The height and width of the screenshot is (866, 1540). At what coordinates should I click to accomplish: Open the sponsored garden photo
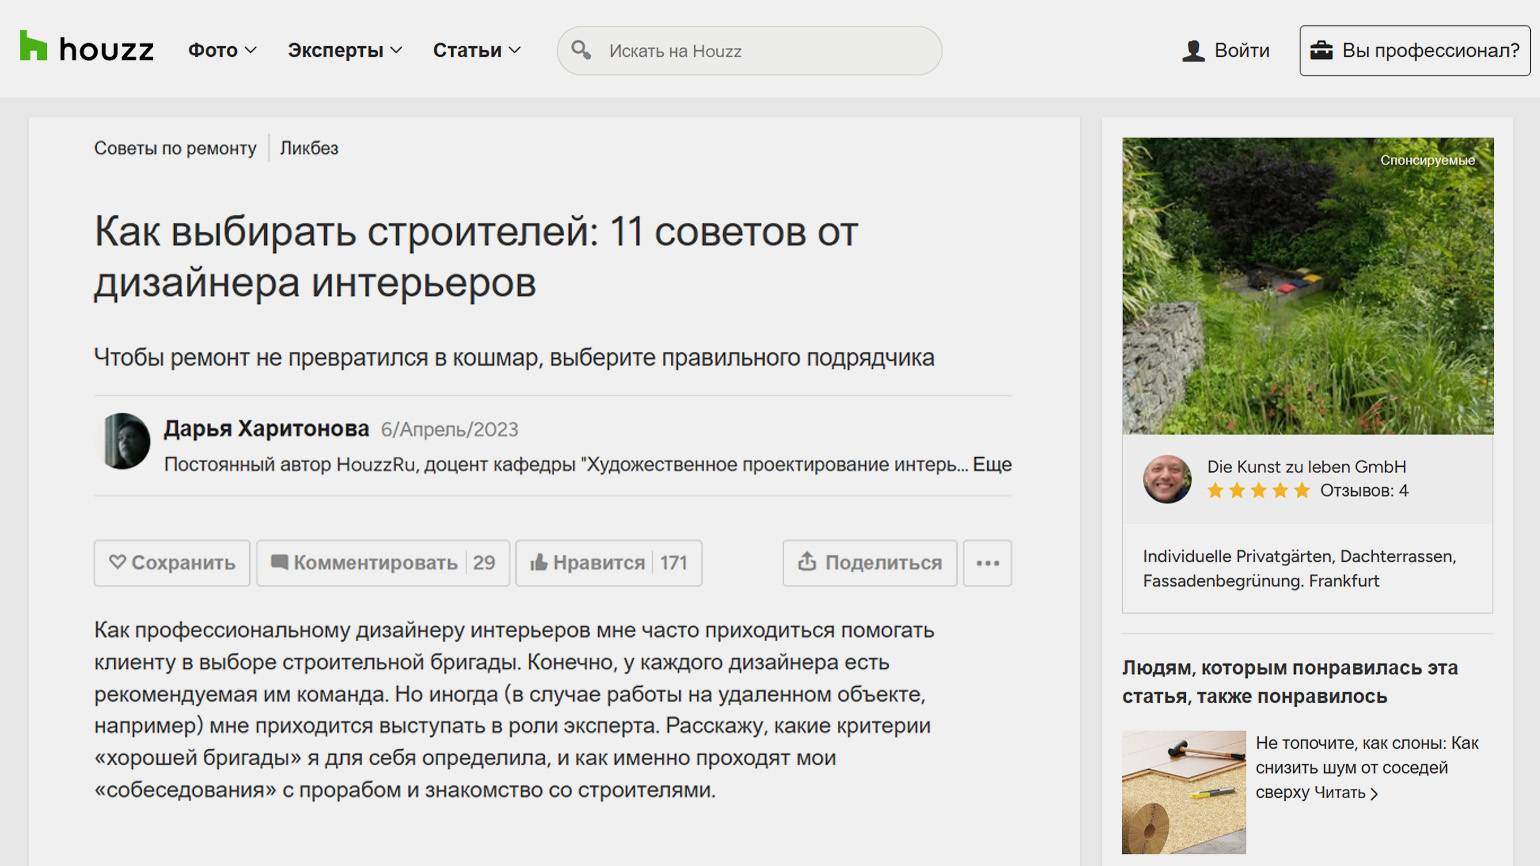click(x=1307, y=286)
